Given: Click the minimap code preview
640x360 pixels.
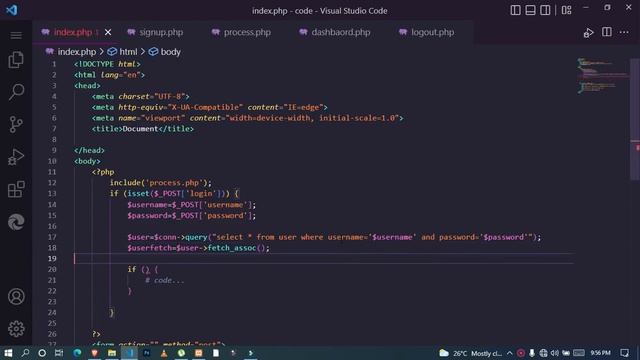Looking at the screenshot, I should point(603,76).
